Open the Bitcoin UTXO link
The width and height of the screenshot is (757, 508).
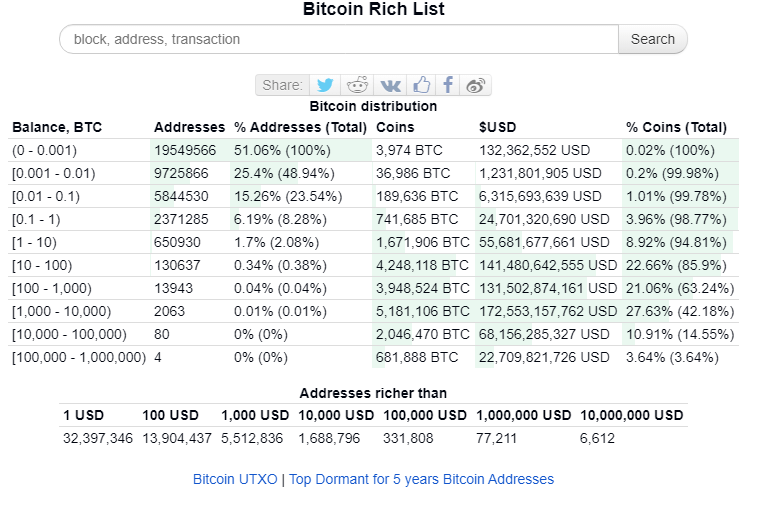pyautogui.click(x=235, y=479)
